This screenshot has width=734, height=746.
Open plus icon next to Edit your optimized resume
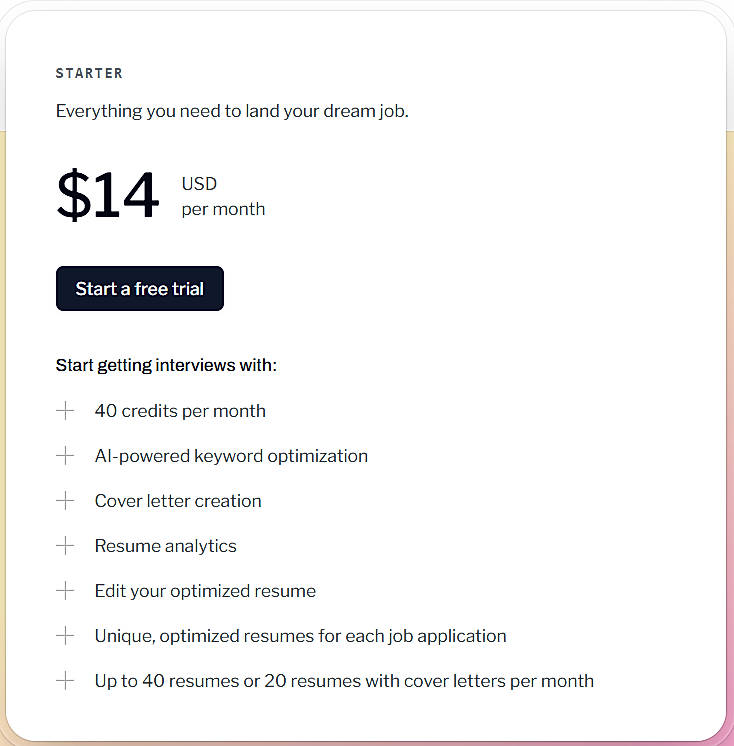click(65, 590)
